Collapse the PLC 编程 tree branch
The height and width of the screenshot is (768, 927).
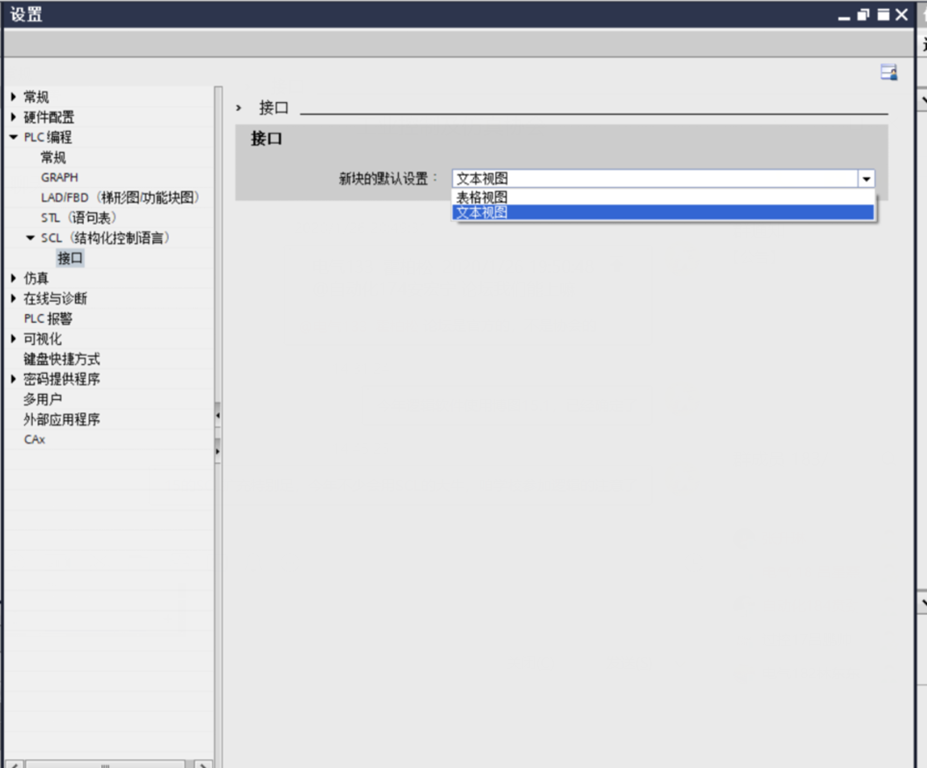pos(12,137)
